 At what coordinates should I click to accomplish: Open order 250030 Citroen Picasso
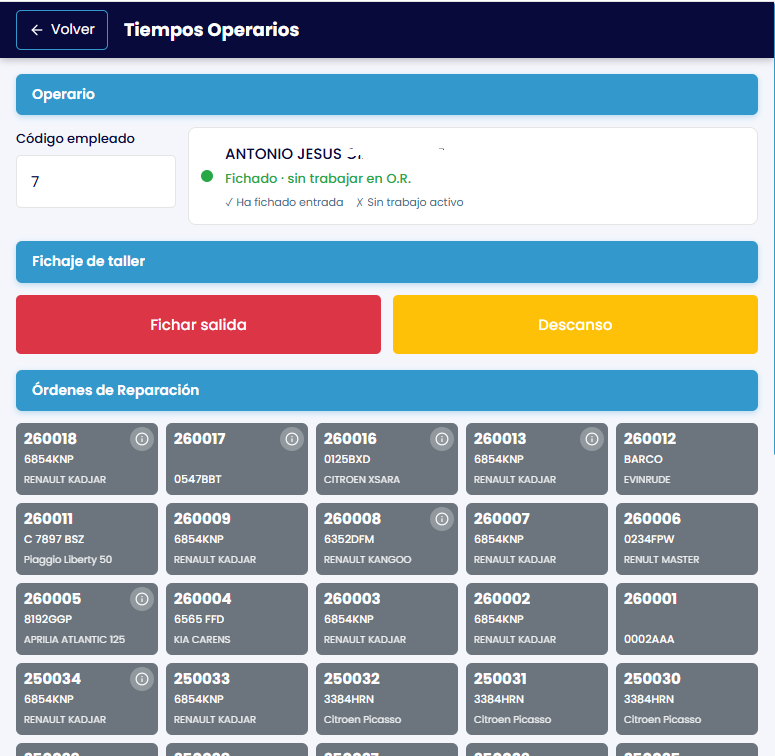[x=687, y=699]
